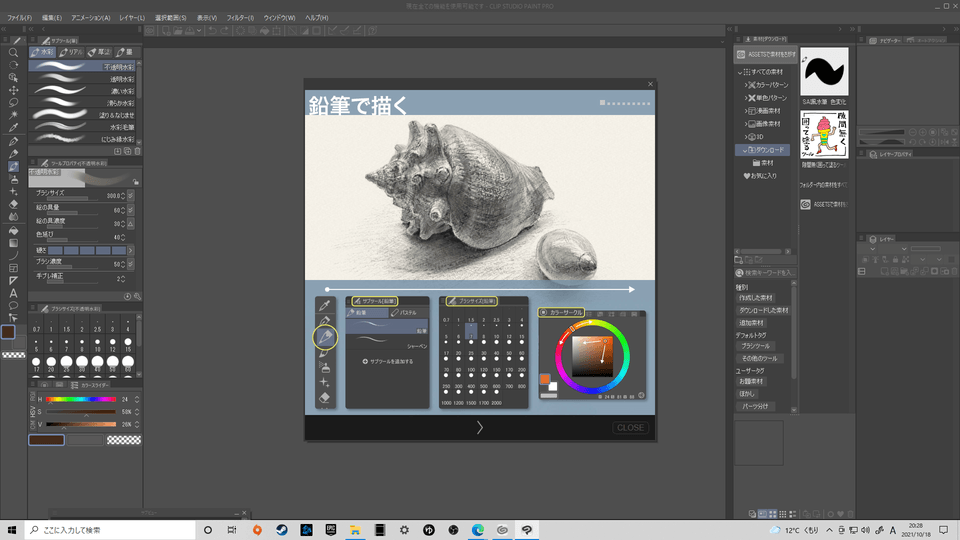Viewport: 960px width, 540px height.
Task: Select the Ruler tool
Action: (x=13, y=280)
